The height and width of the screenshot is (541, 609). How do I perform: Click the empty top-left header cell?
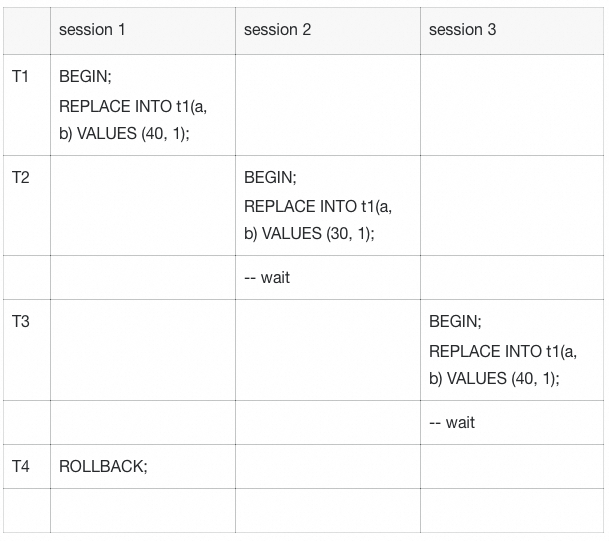point(27,31)
